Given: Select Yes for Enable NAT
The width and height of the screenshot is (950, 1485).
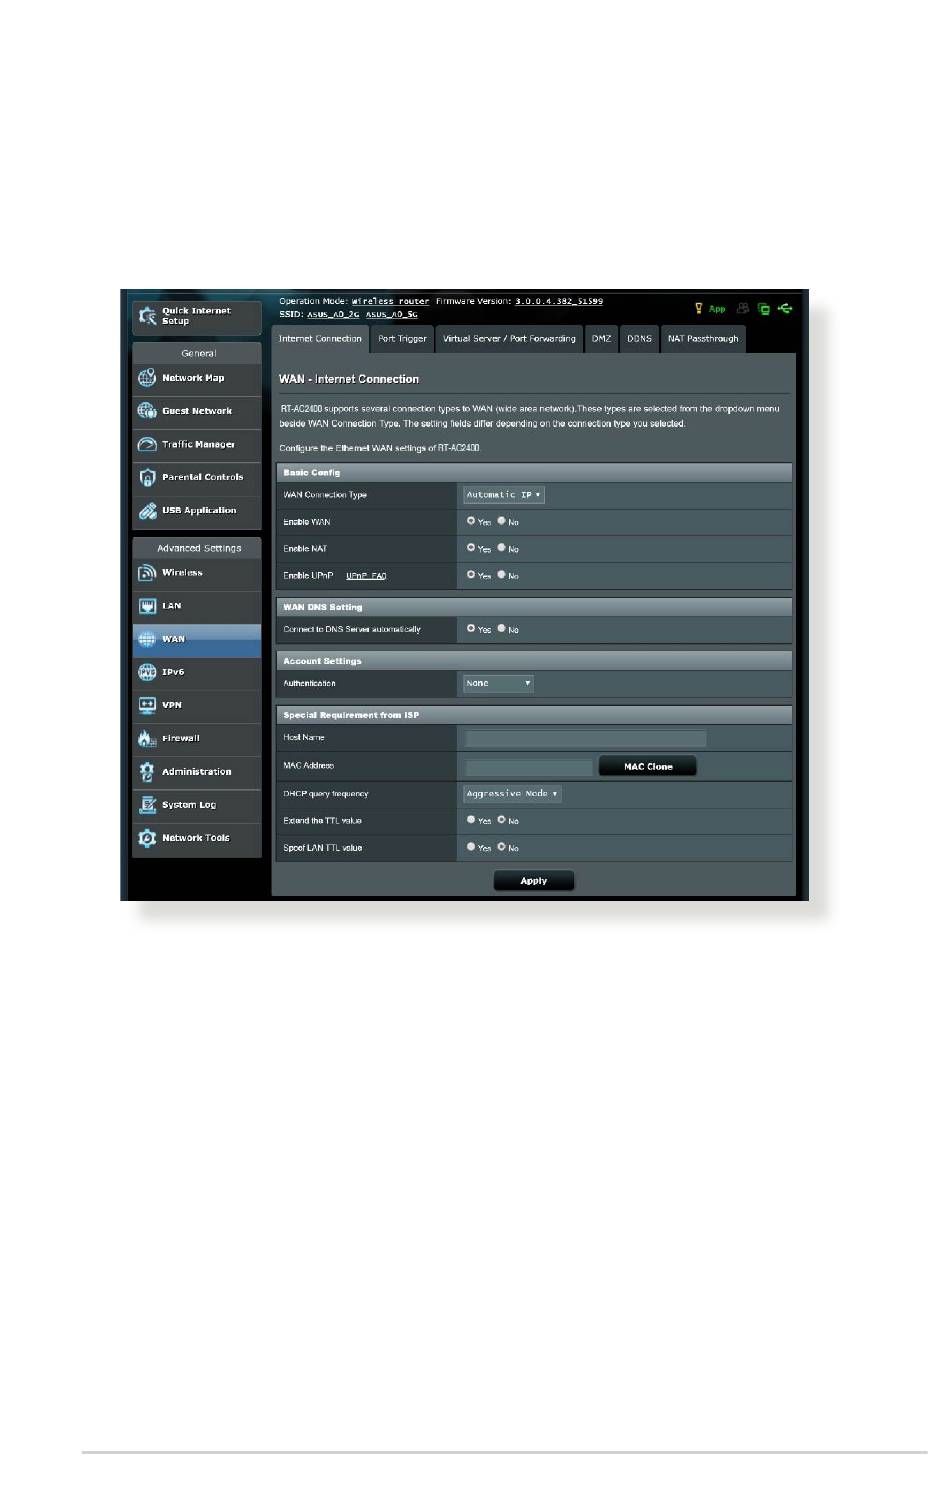Looking at the screenshot, I should point(471,548).
